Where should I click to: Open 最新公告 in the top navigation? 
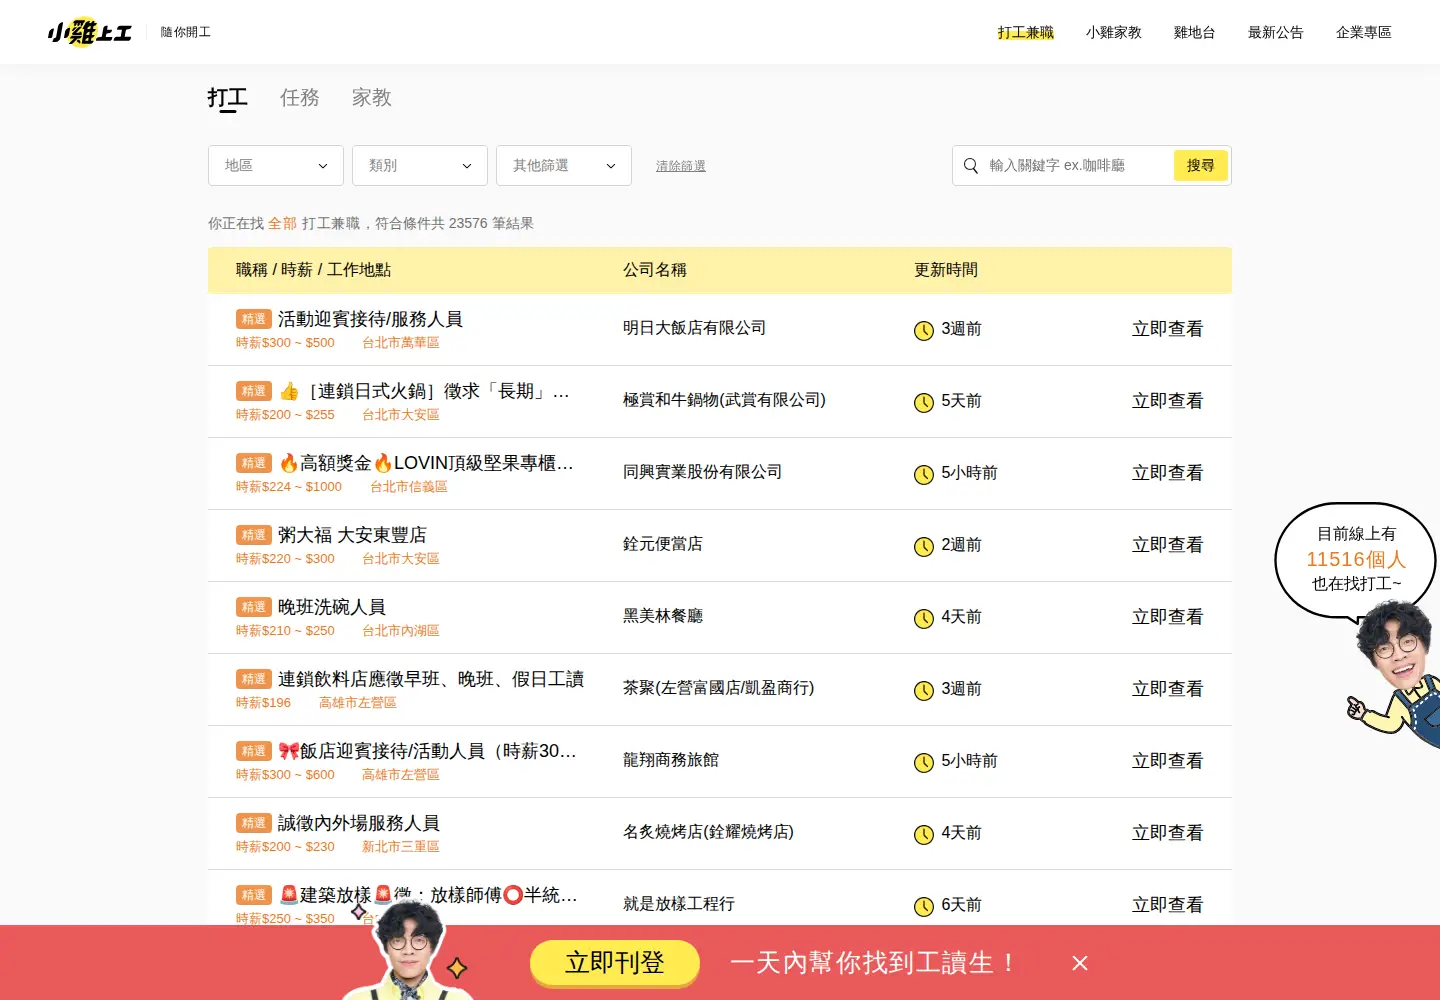1276,32
